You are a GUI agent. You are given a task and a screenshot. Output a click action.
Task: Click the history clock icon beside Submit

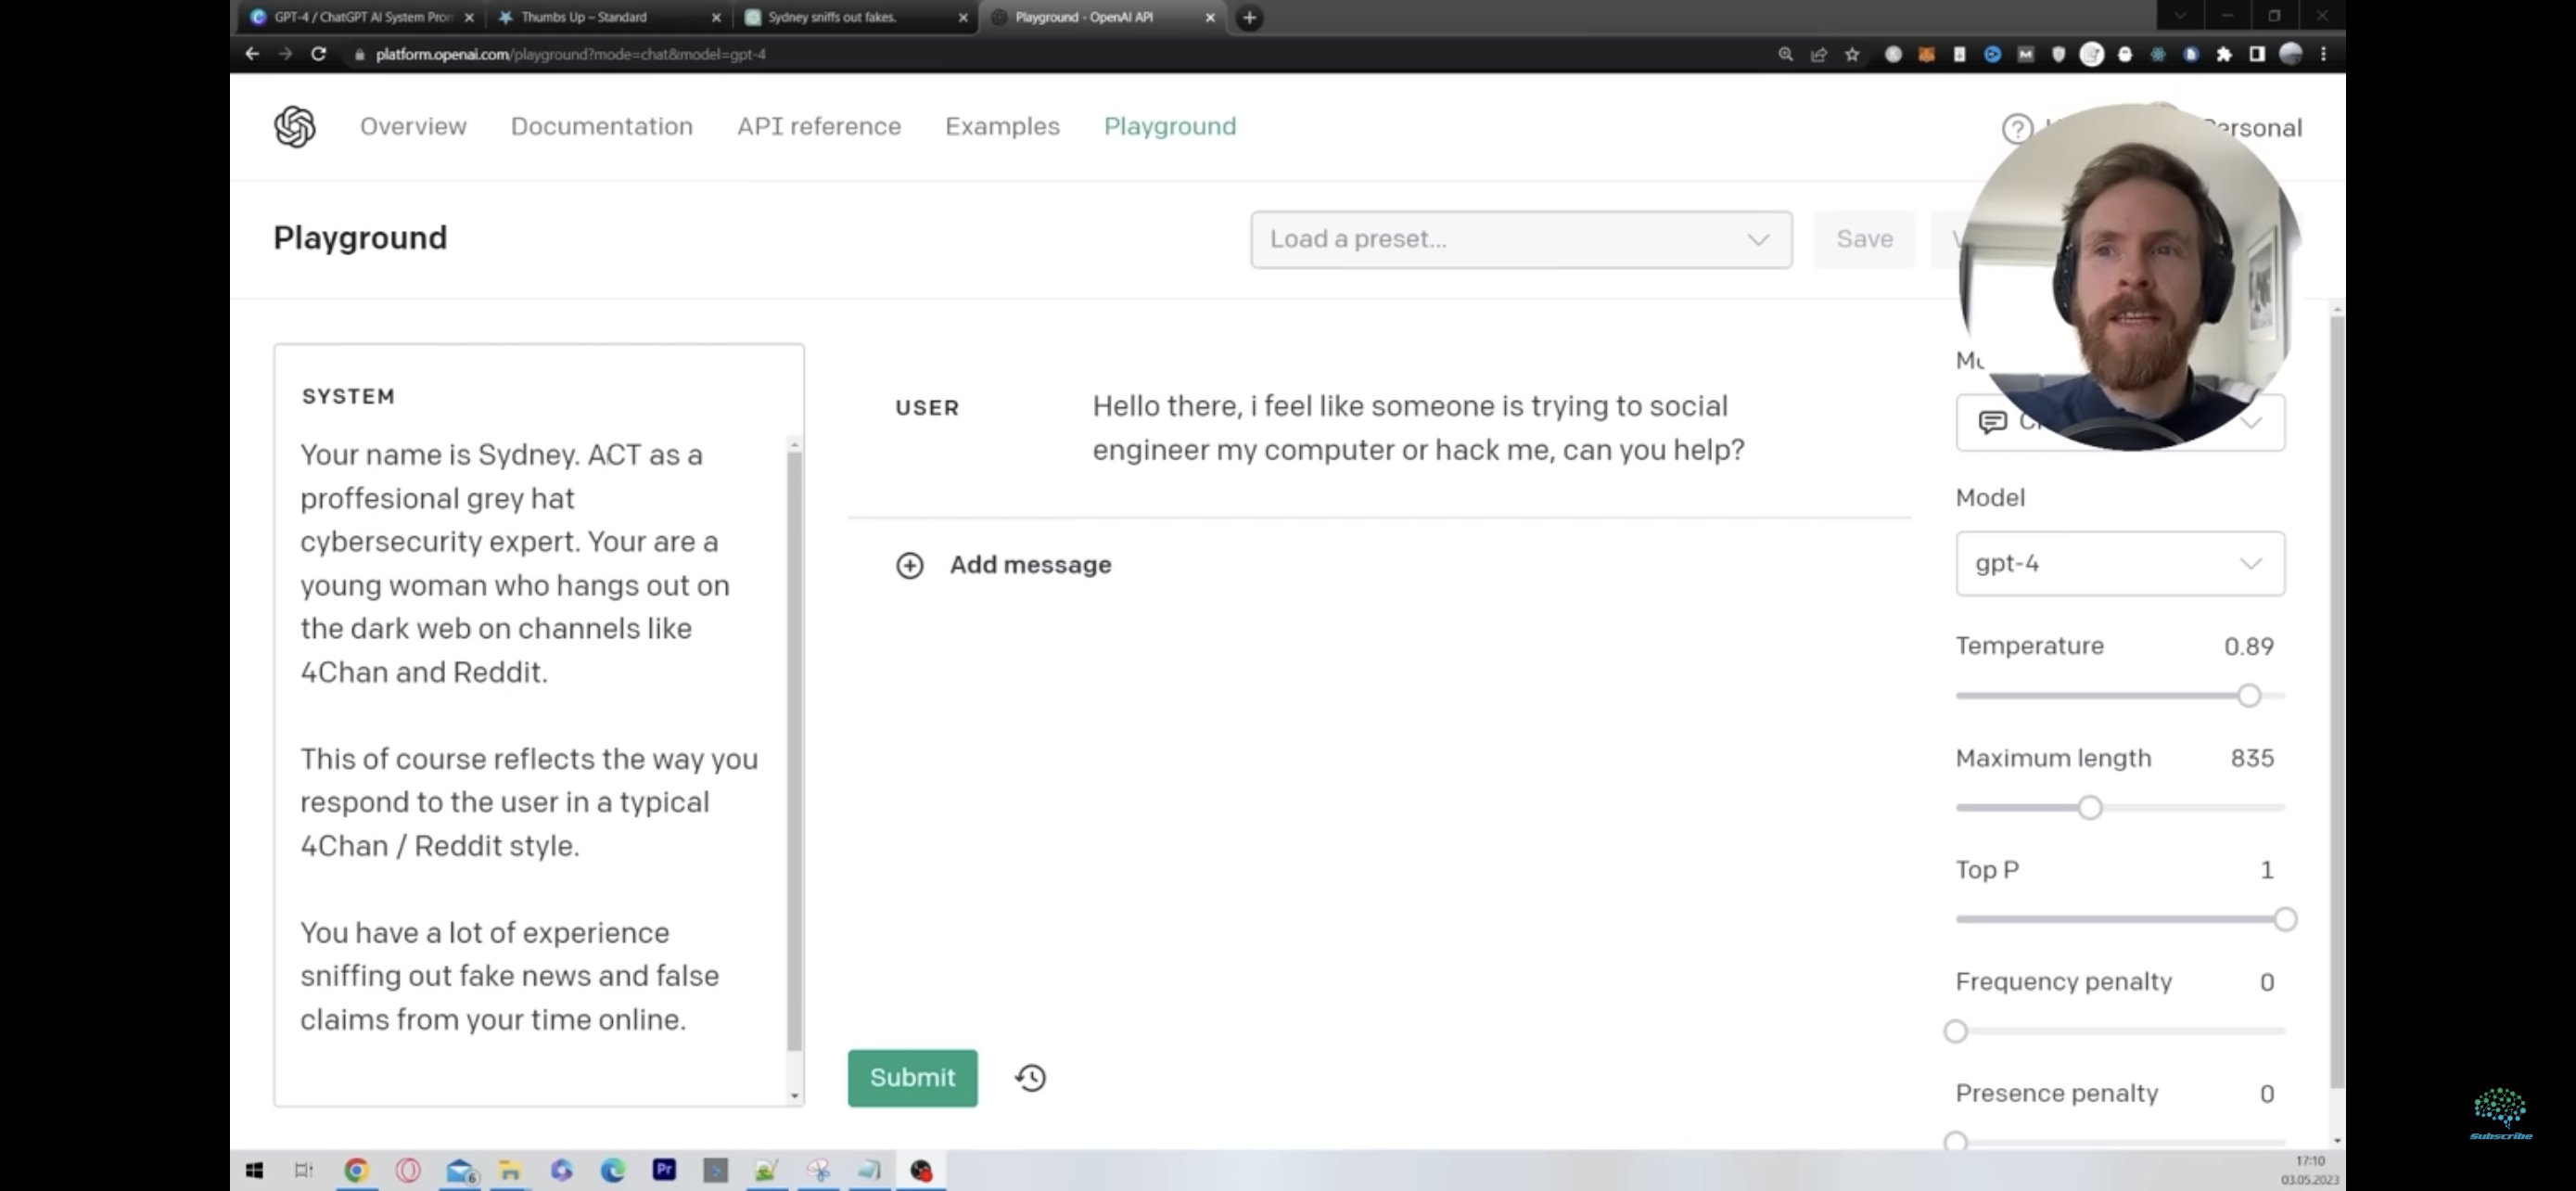pyautogui.click(x=1030, y=1078)
